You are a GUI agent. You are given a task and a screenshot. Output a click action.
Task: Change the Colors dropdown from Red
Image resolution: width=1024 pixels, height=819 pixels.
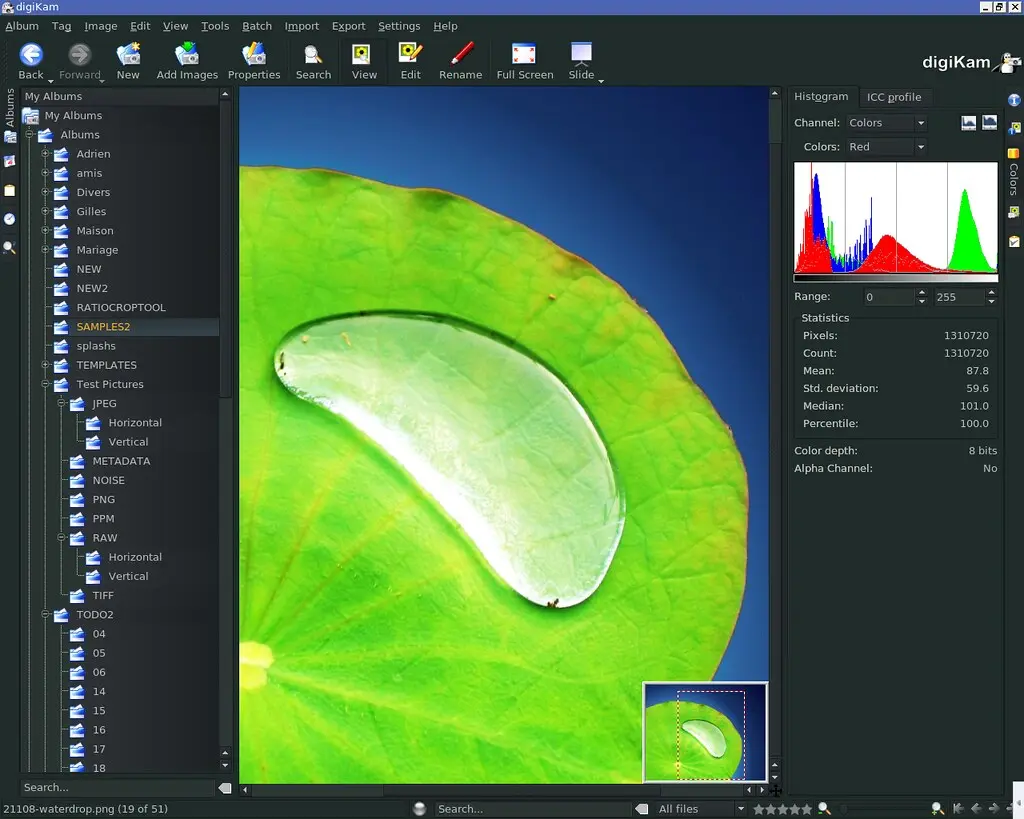[x=886, y=146]
